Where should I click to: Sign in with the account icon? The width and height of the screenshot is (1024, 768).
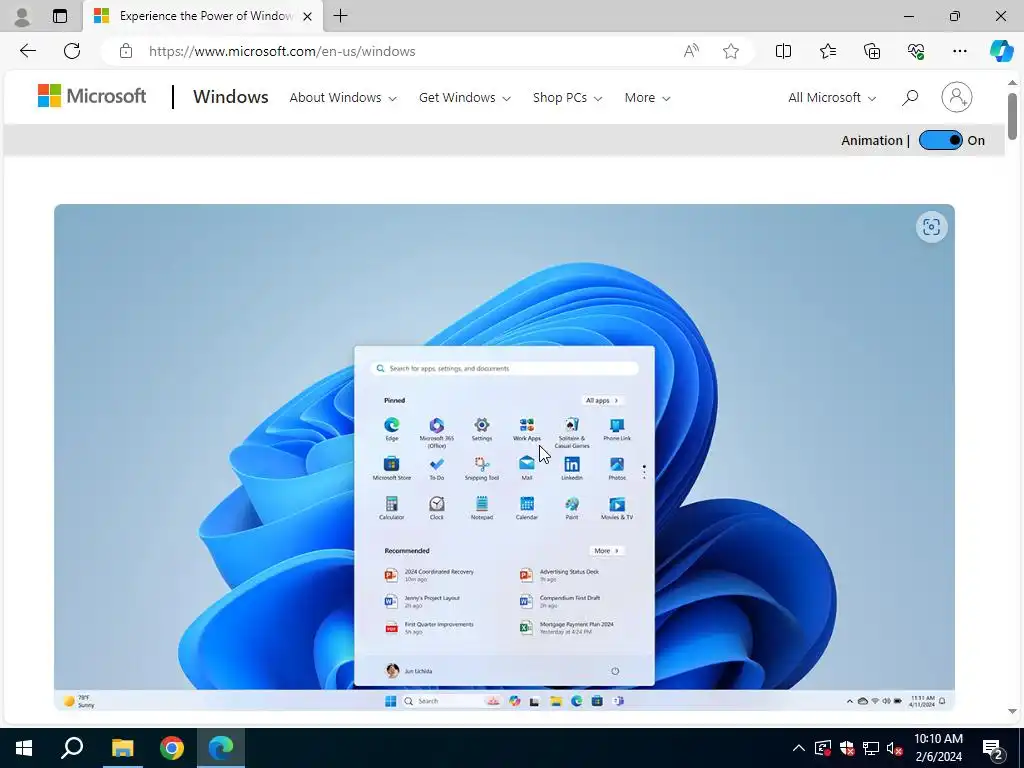tap(956, 97)
